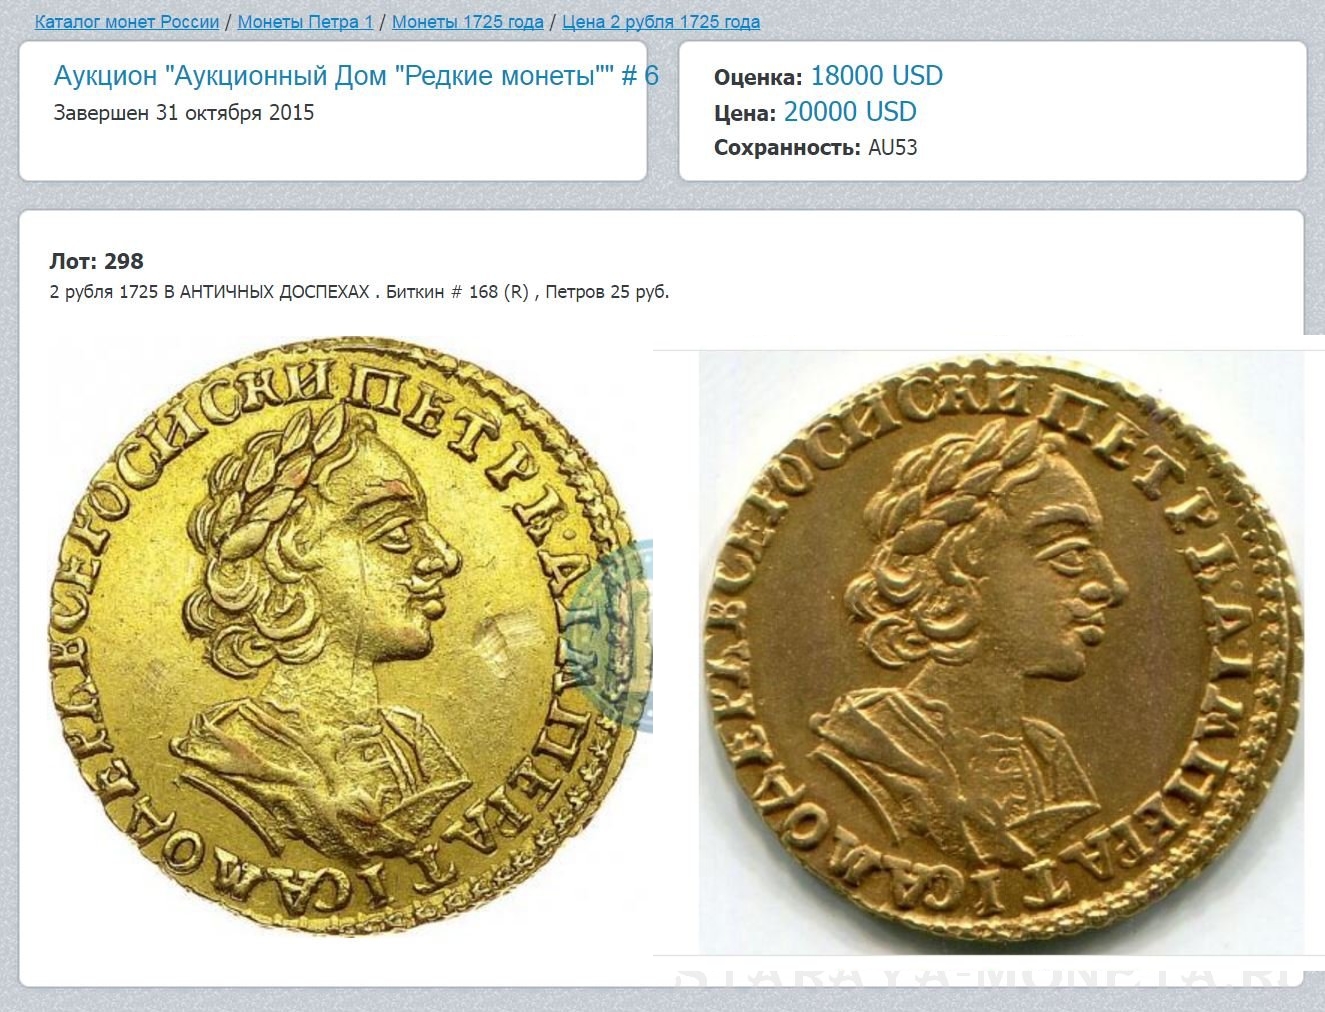1325x1012 pixels.
Task: Click the lot description text with Биткин # 168
Action: point(359,292)
